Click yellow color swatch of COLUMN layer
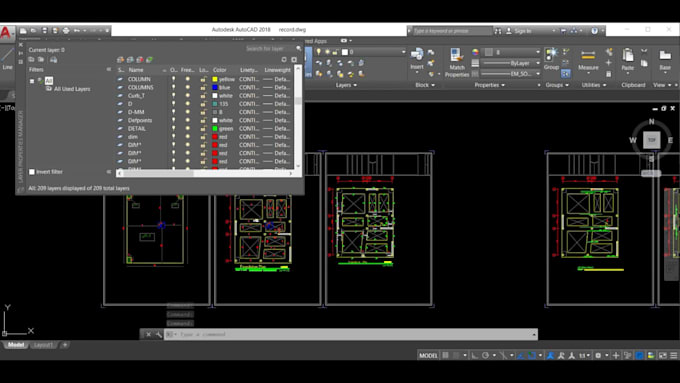Image resolution: width=680 pixels, height=383 pixels. [215, 79]
